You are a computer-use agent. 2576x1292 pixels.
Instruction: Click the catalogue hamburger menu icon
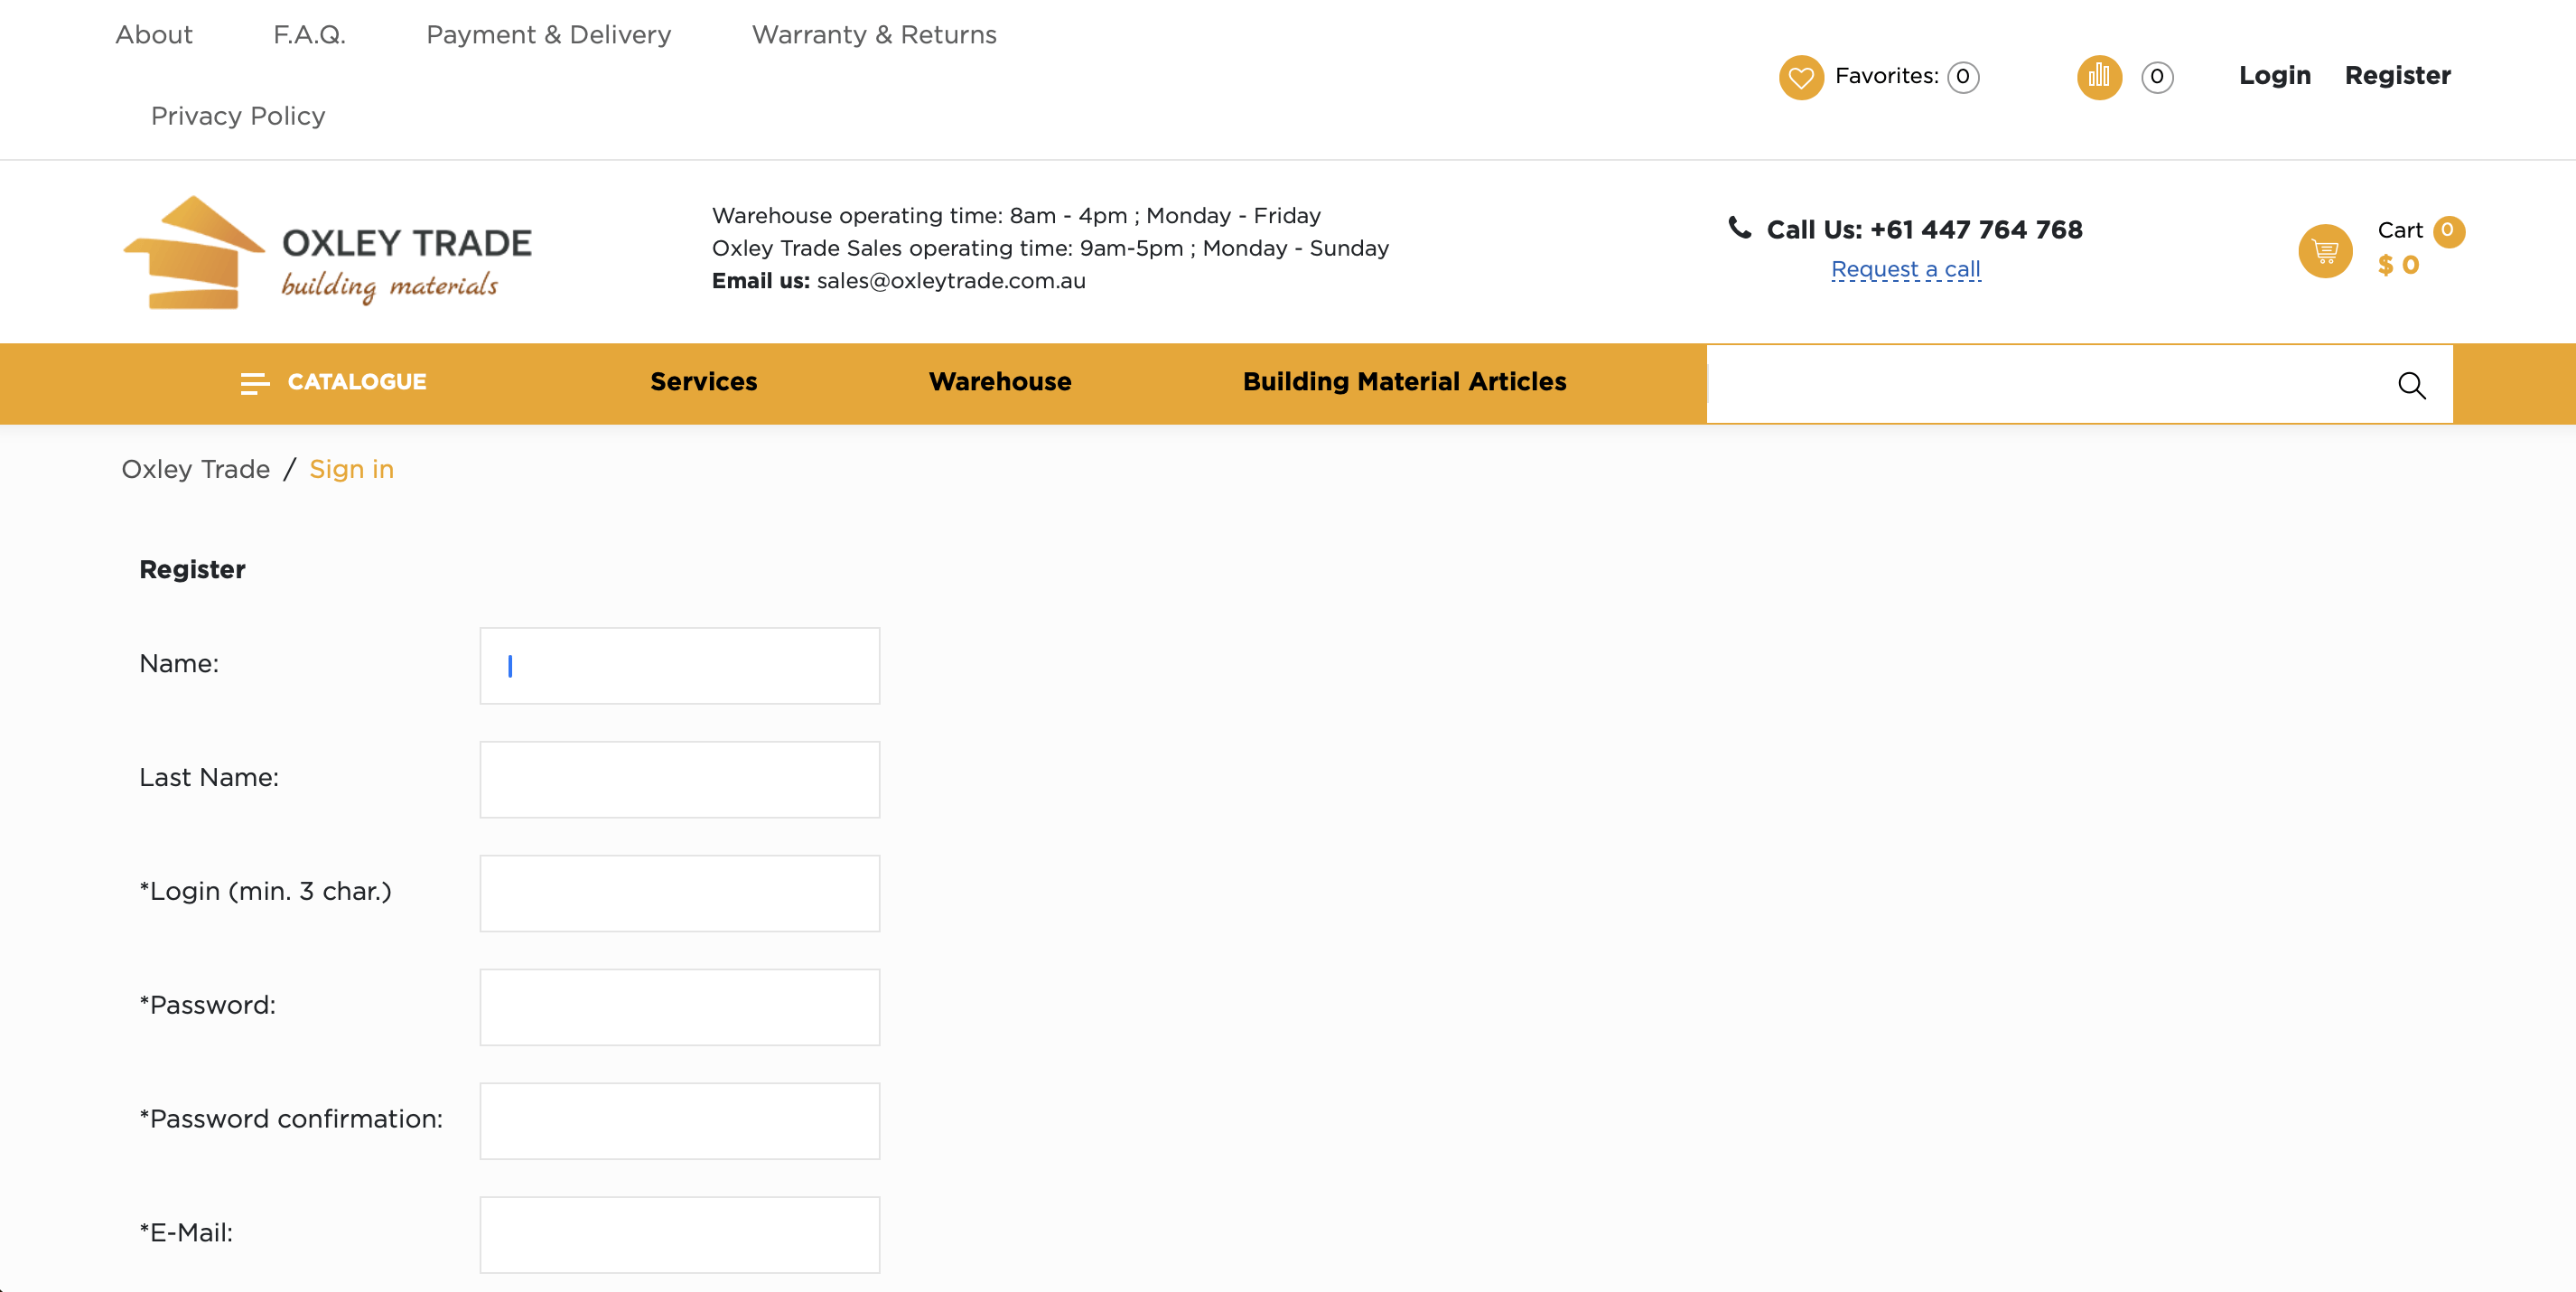(254, 383)
